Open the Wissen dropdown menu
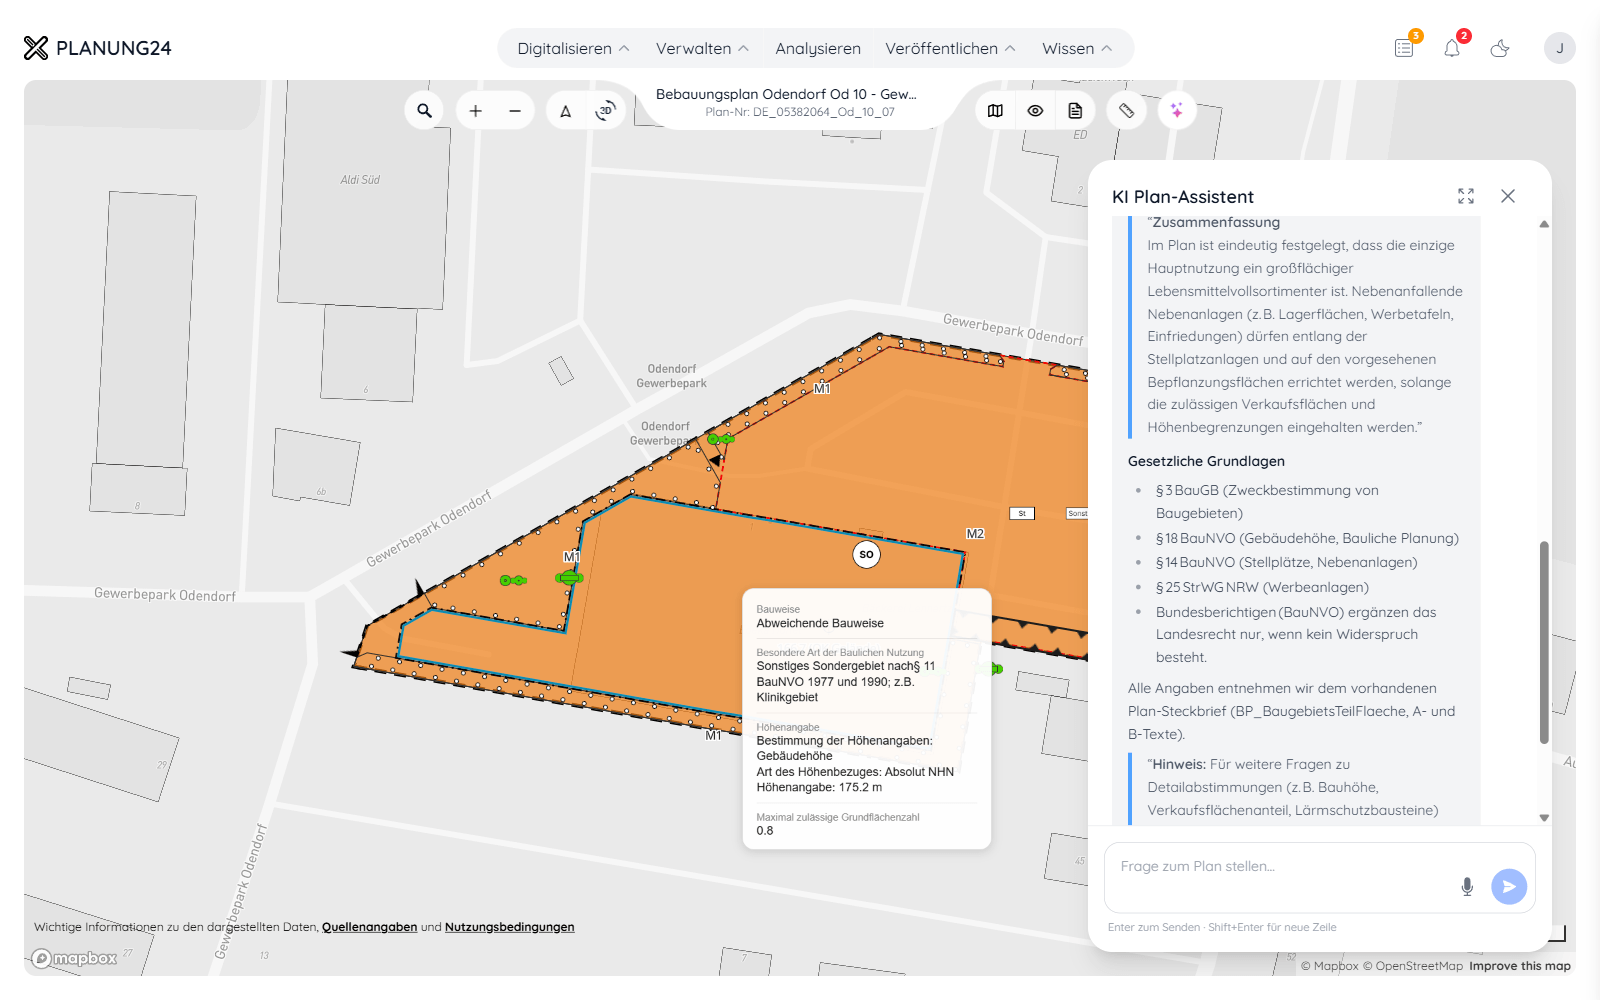 (x=1077, y=48)
